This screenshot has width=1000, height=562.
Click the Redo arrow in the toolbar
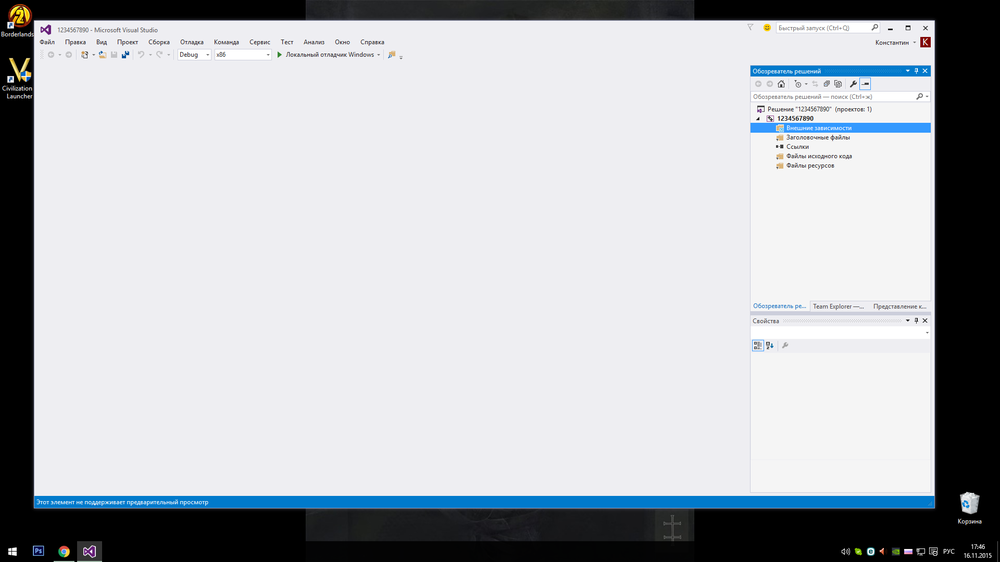[x=159, y=55]
